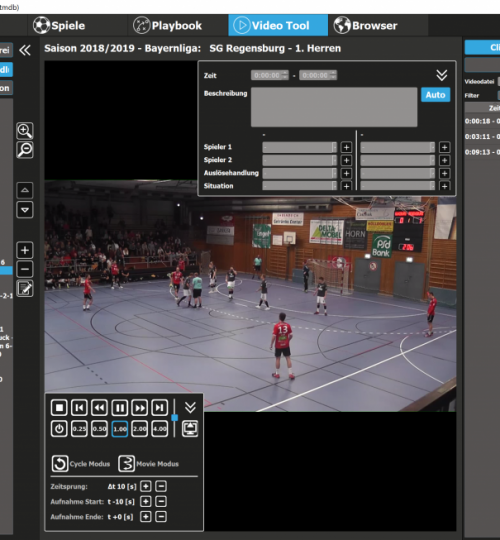
Task: Click the up triangle arrow button
Action: coord(25,190)
